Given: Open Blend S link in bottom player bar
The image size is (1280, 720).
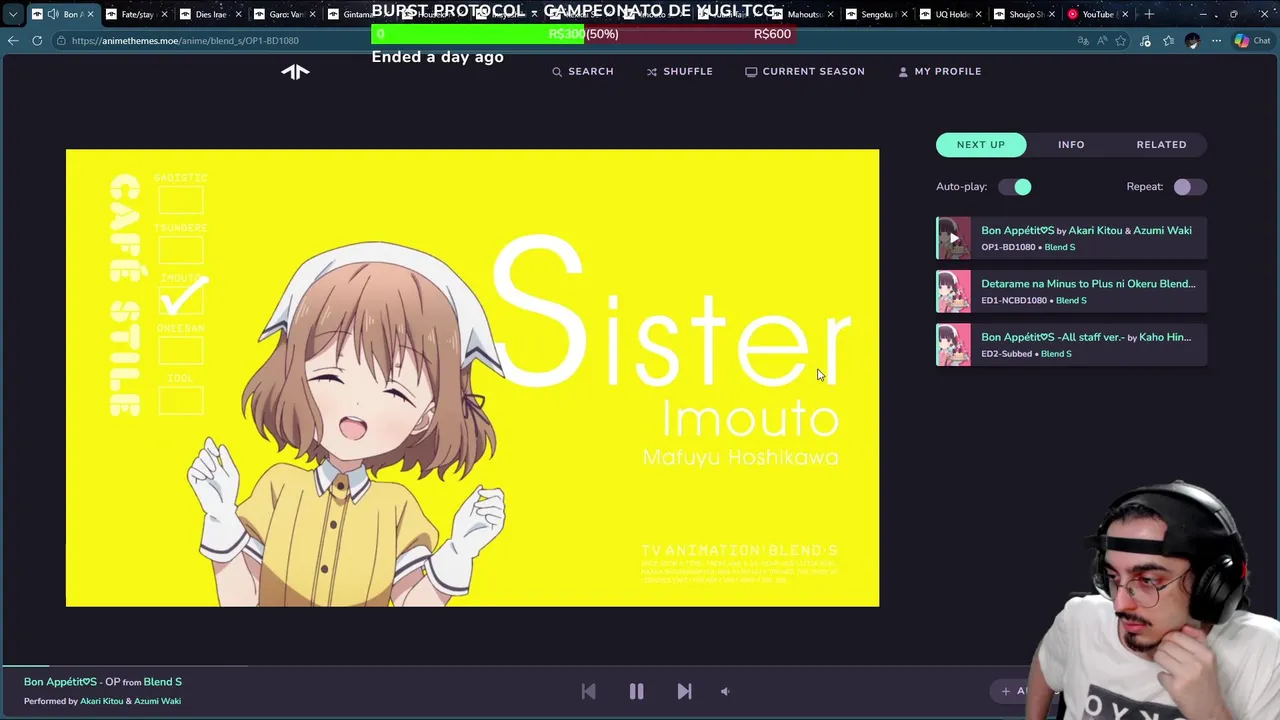Looking at the screenshot, I should 162,682.
